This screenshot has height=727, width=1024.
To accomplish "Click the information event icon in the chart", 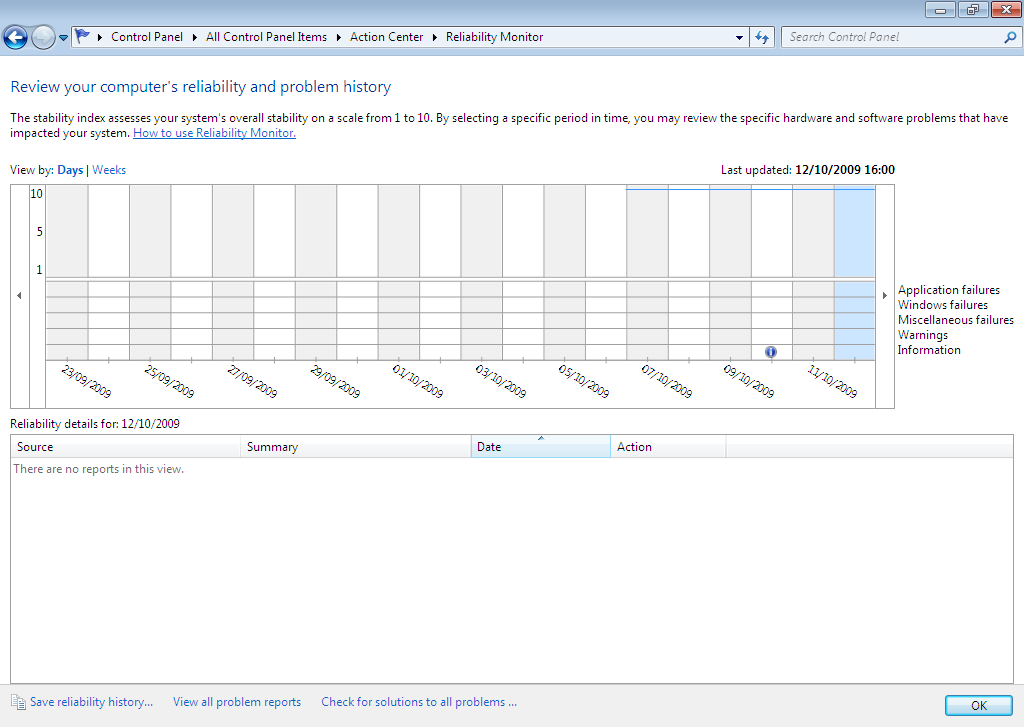I will 771,352.
